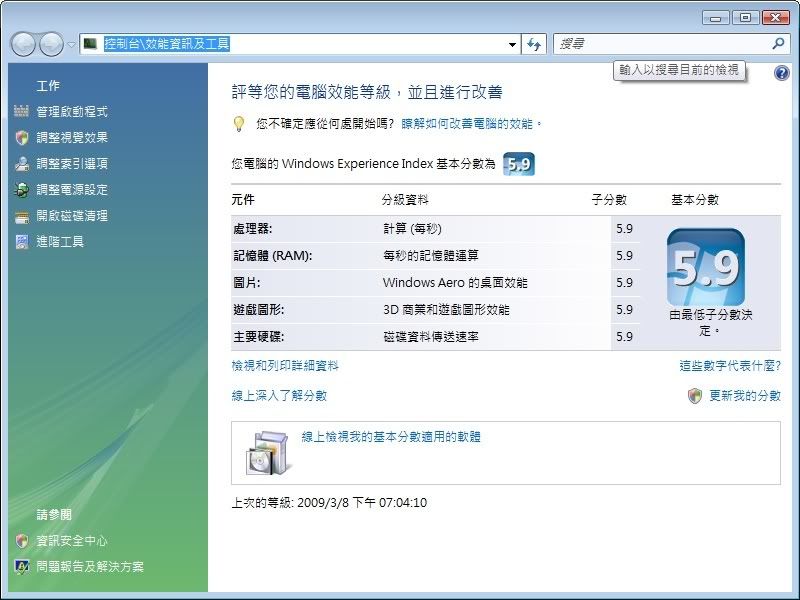Screen dimensions: 800x600
Task: Click the Back navigation arrow button
Action: [x=23, y=44]
